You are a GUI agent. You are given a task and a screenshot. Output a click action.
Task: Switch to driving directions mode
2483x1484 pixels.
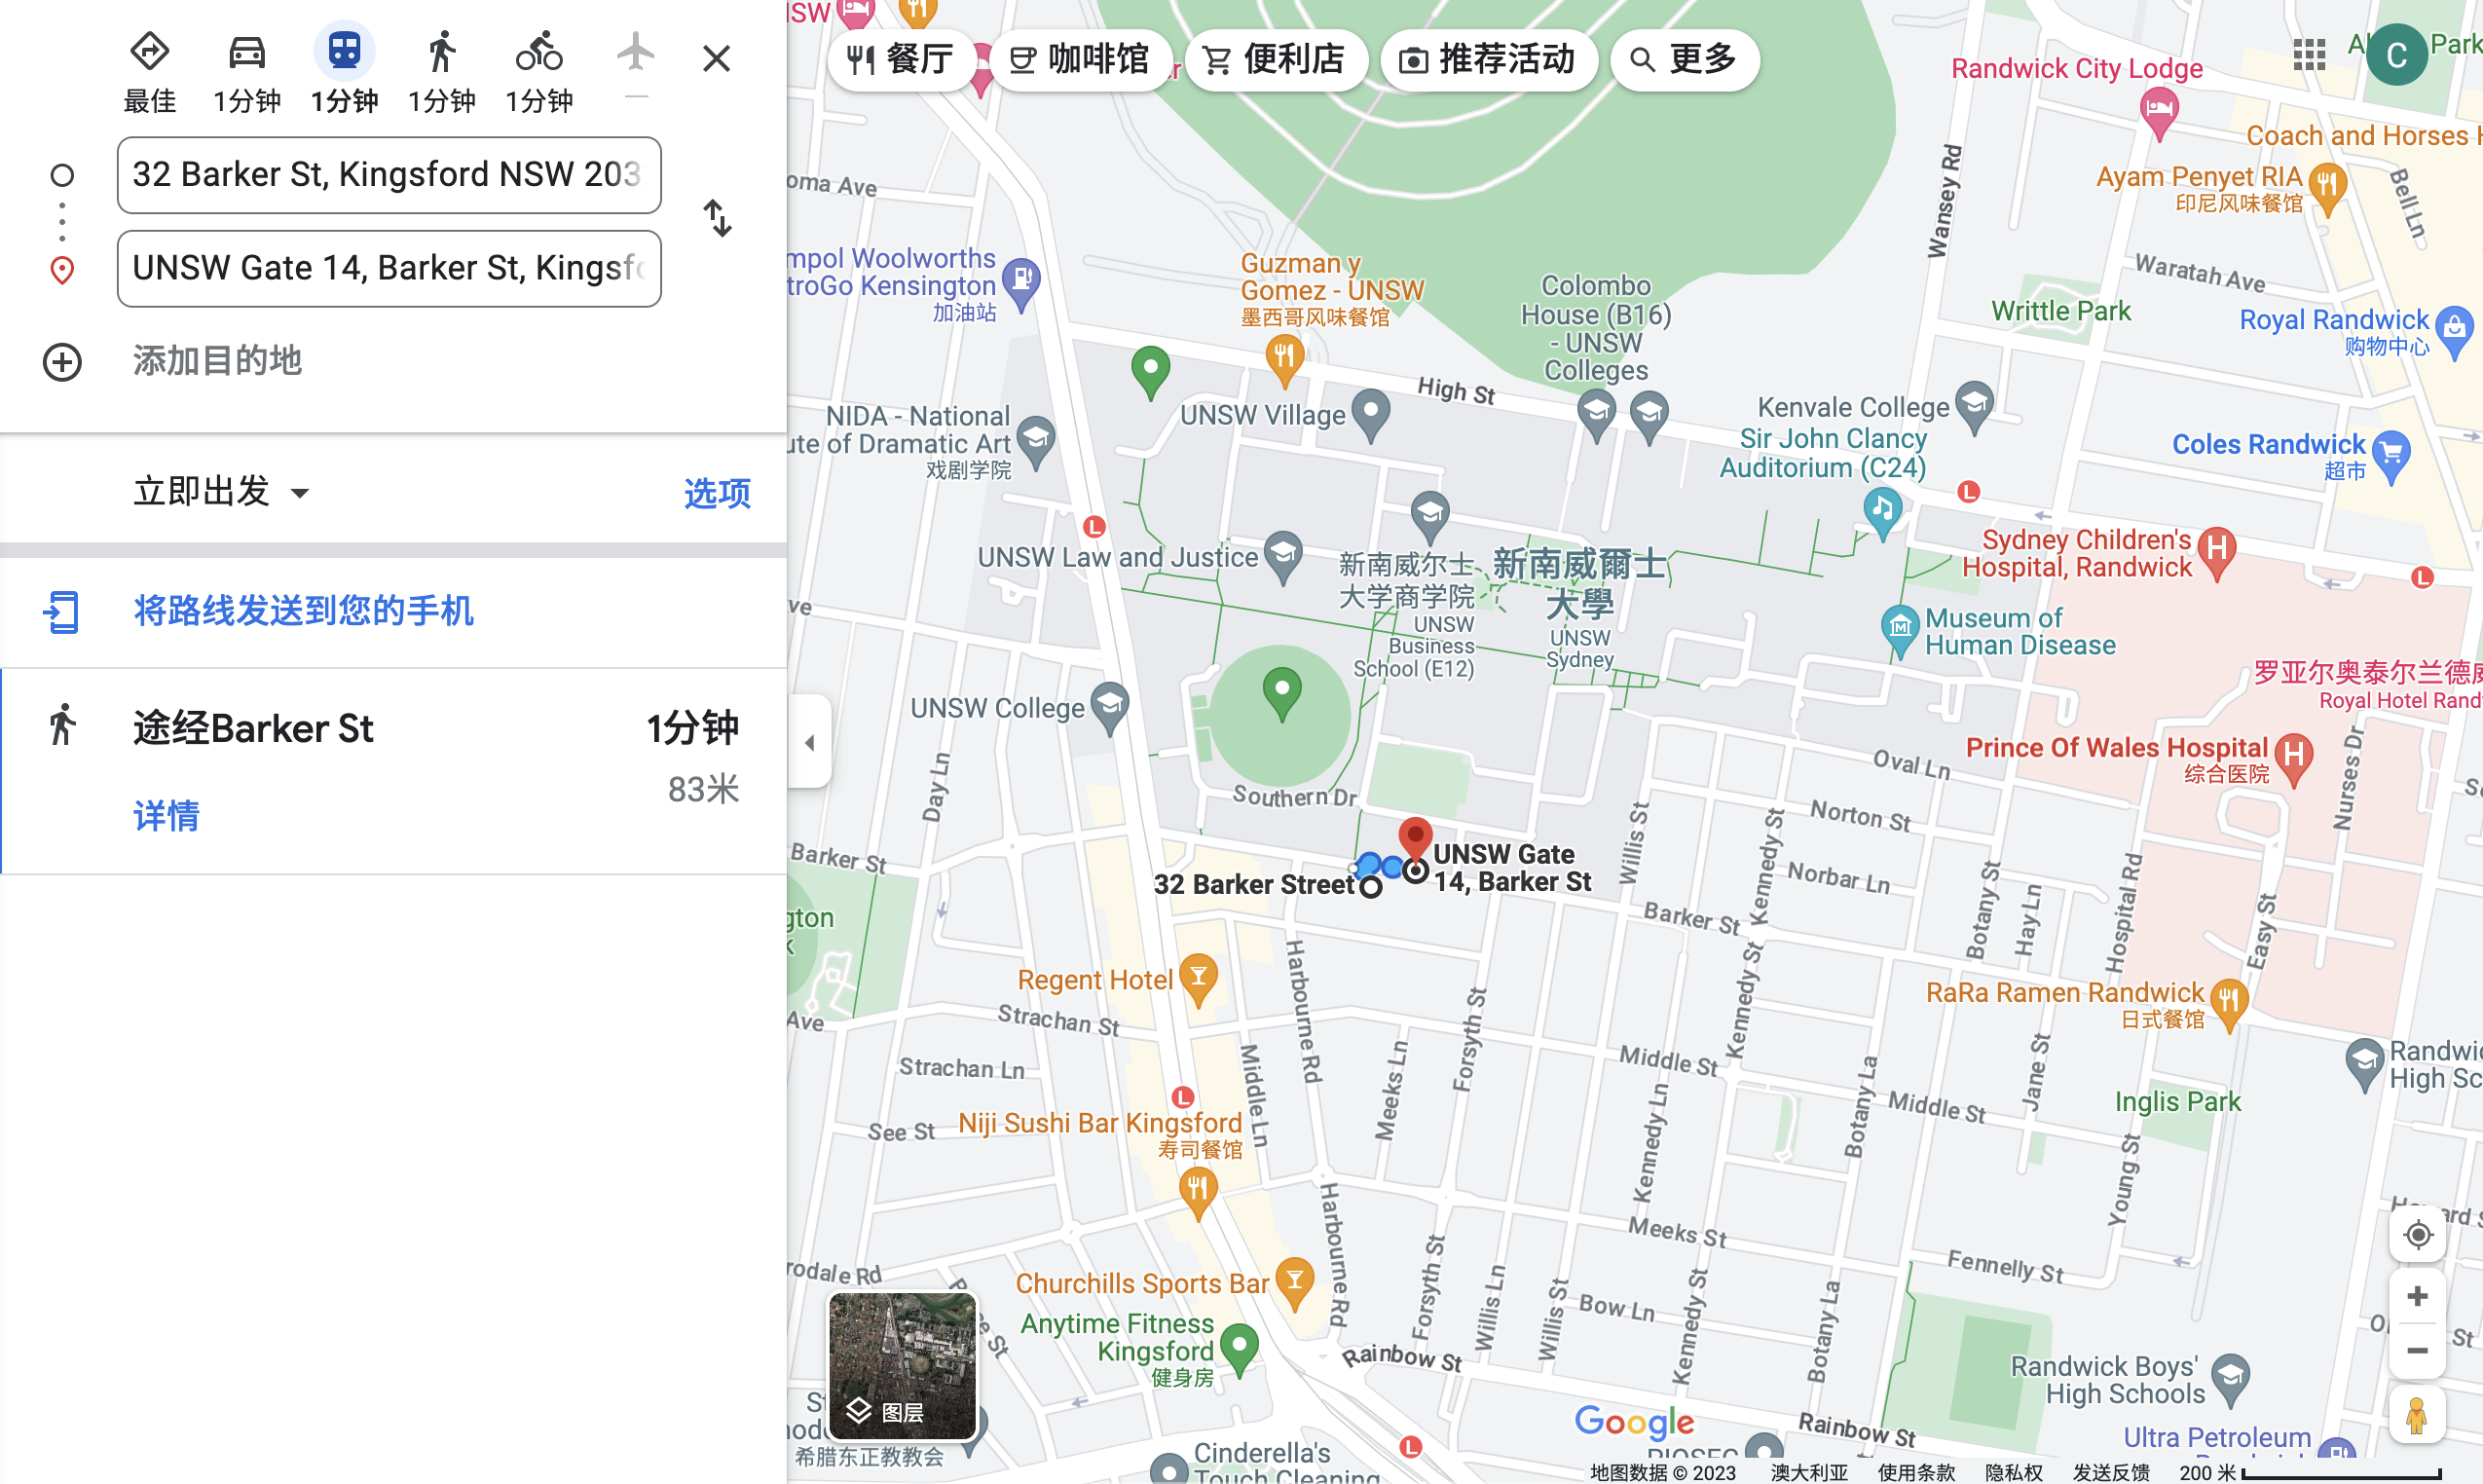pos(247,51)
